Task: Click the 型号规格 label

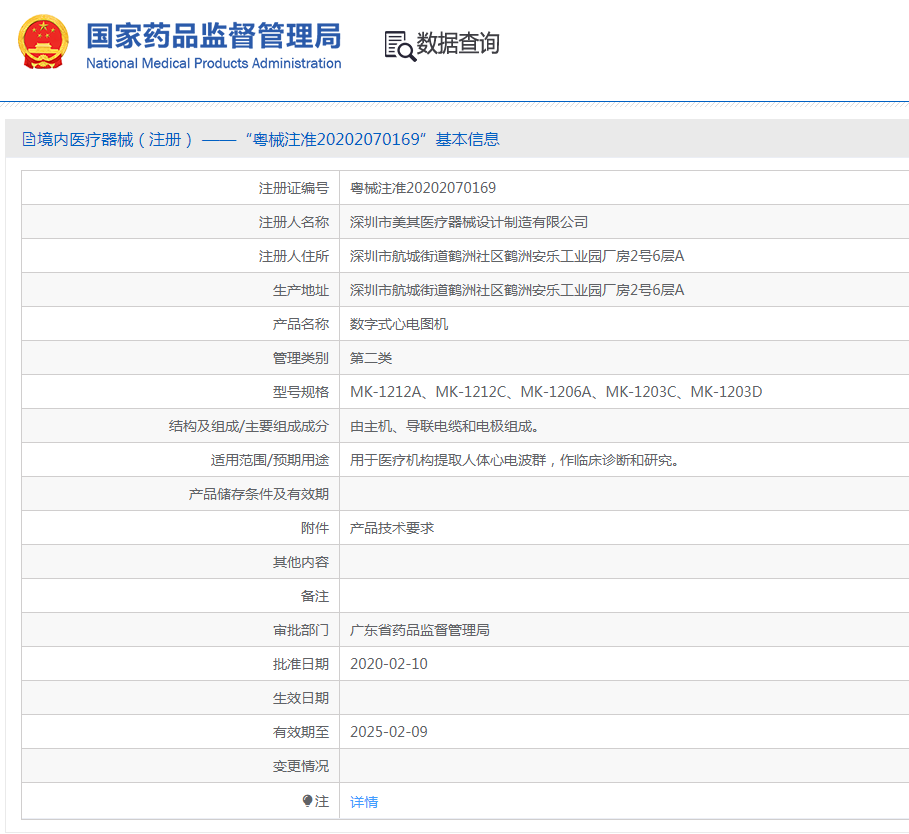Action: click(300, 392)
